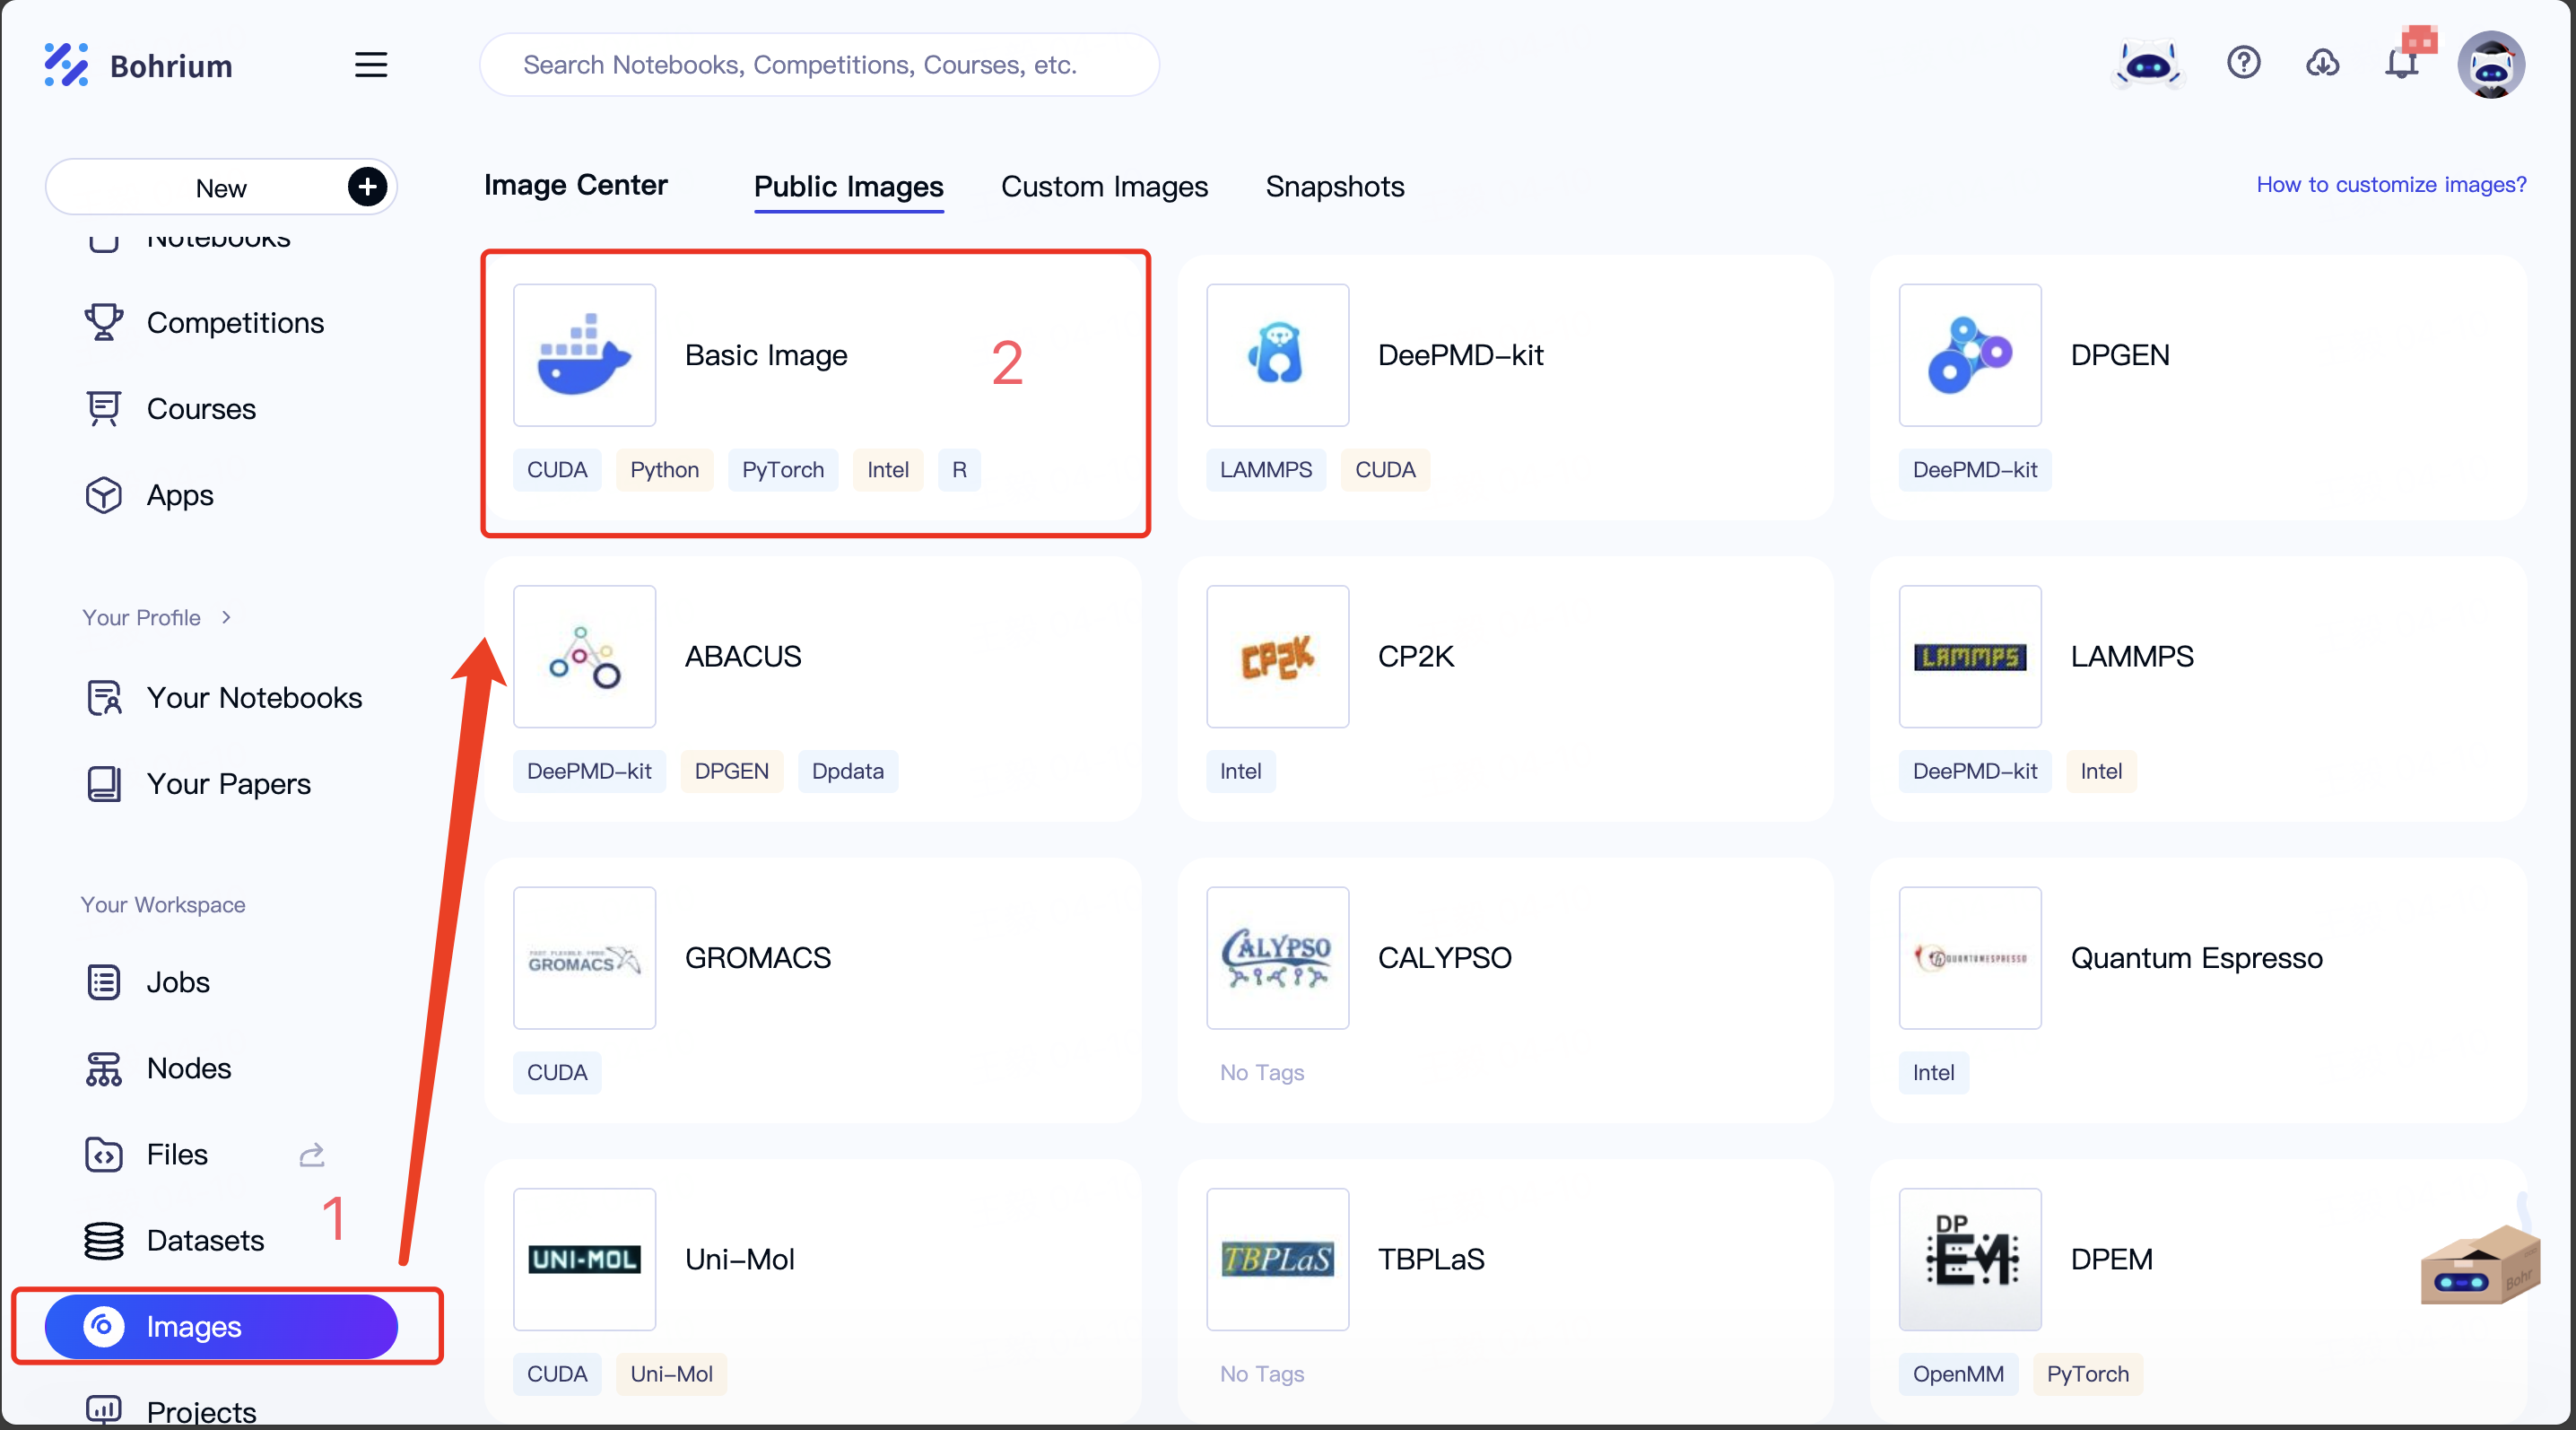Viewport: 2576px width, 1430px height.
Task: Click the R tag on Basic Image
Action: click(x=959, y=470)
